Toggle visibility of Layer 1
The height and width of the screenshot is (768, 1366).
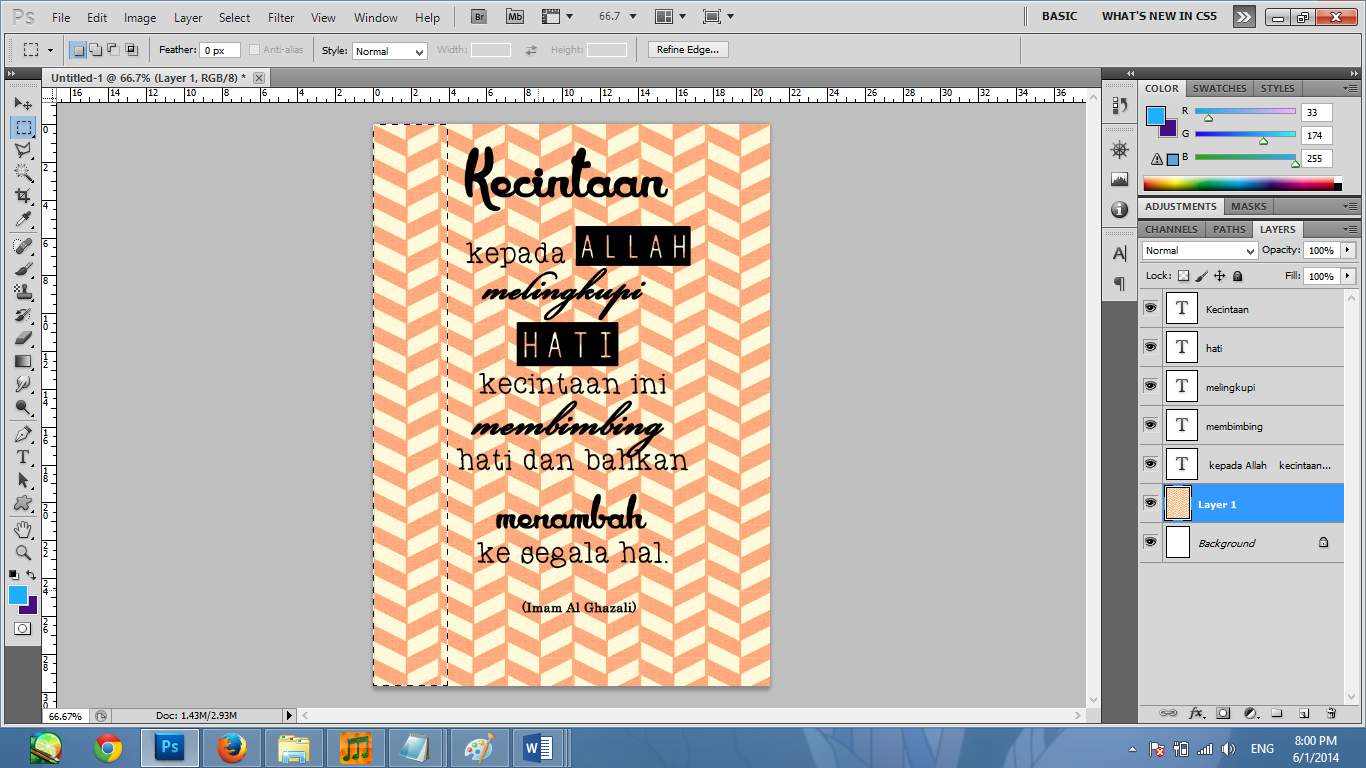1150,503
